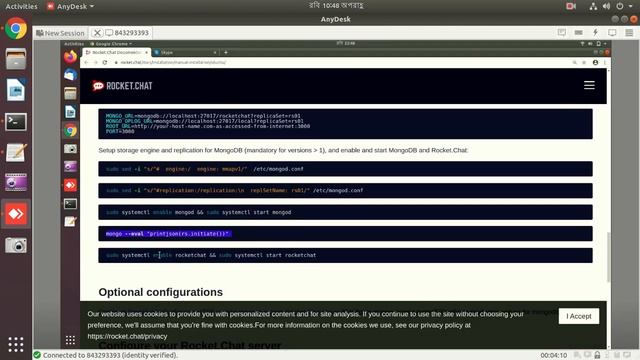Go back in the remote Chrome browser
Viewport: 640px width, 360px height.
(x=86, y=62)
